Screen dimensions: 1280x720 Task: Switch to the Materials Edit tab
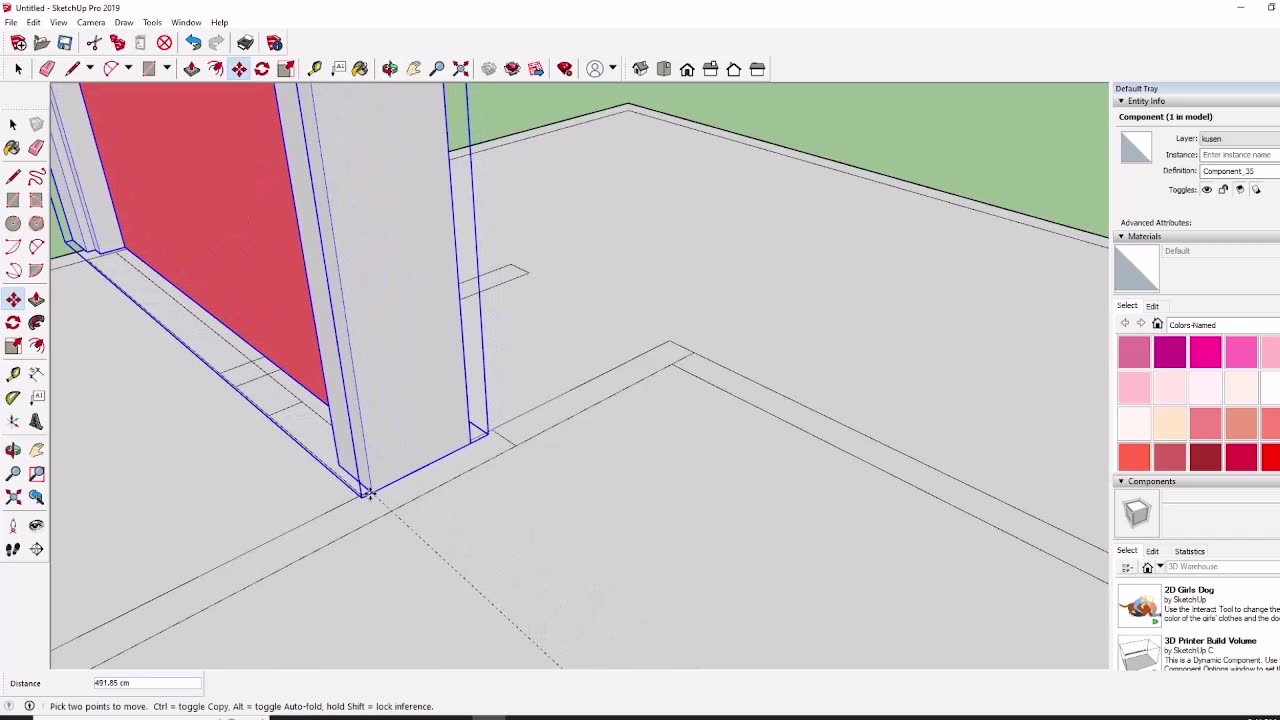pyautogui.click(x=1152, y=306)
